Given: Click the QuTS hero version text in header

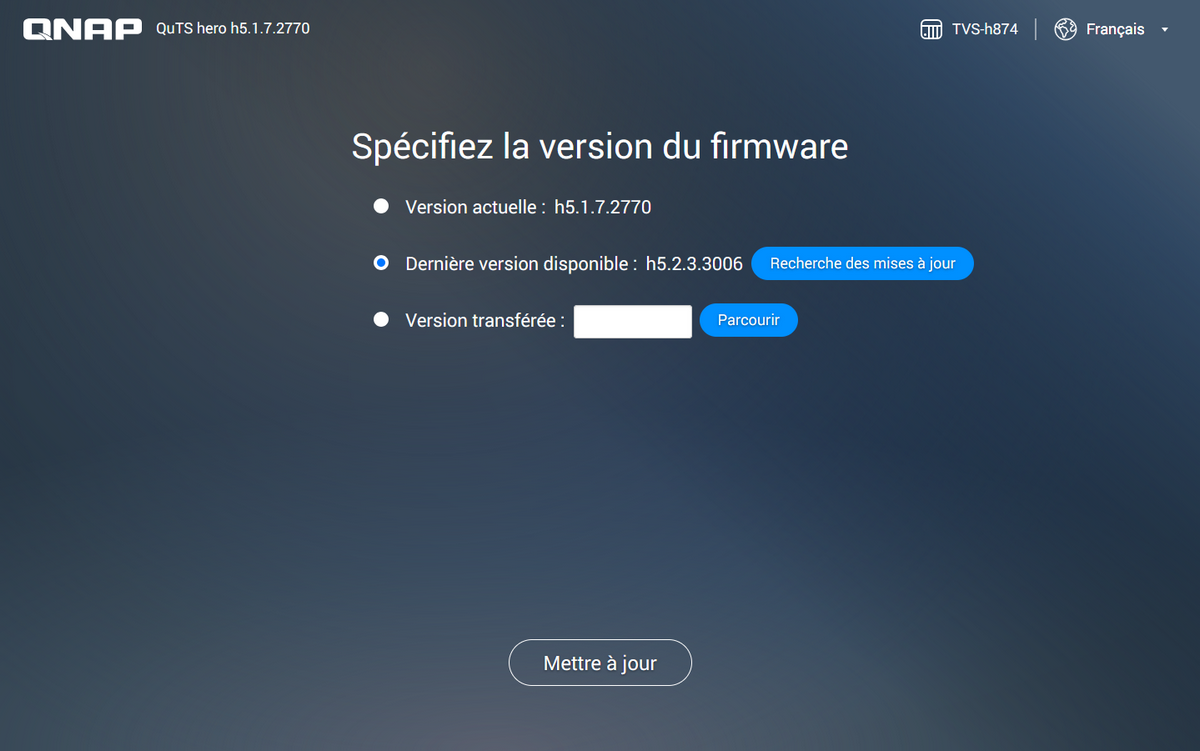Looking at the screenshot, I should tap(233, 29).
